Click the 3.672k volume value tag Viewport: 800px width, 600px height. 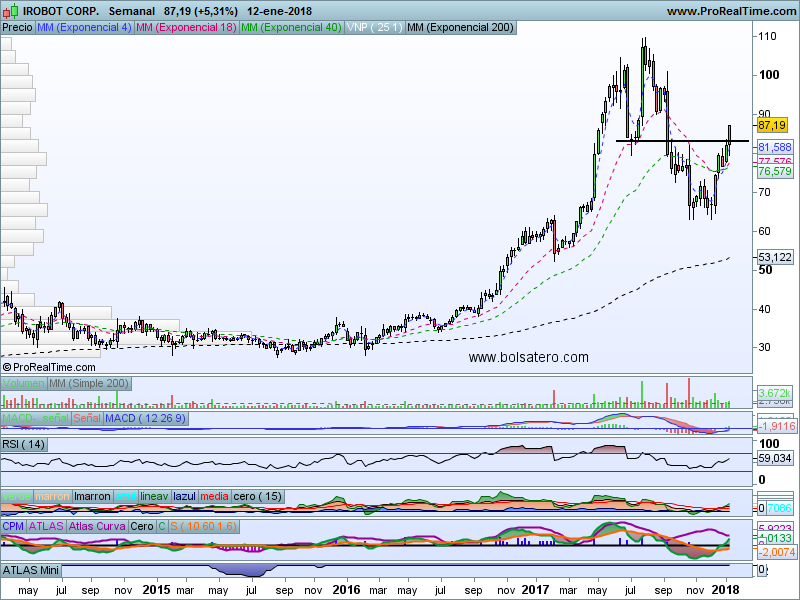pyautogui.click(x=774, y=393)
